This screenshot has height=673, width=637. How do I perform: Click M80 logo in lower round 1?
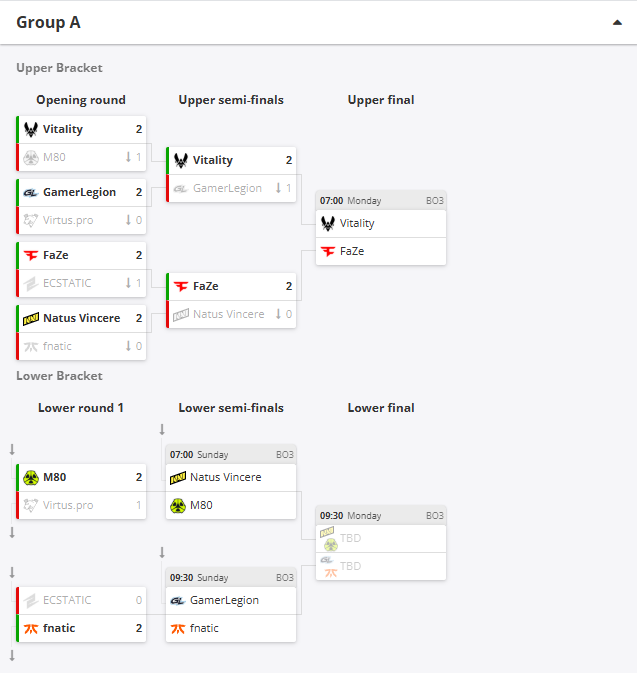(x=31, y=477)
